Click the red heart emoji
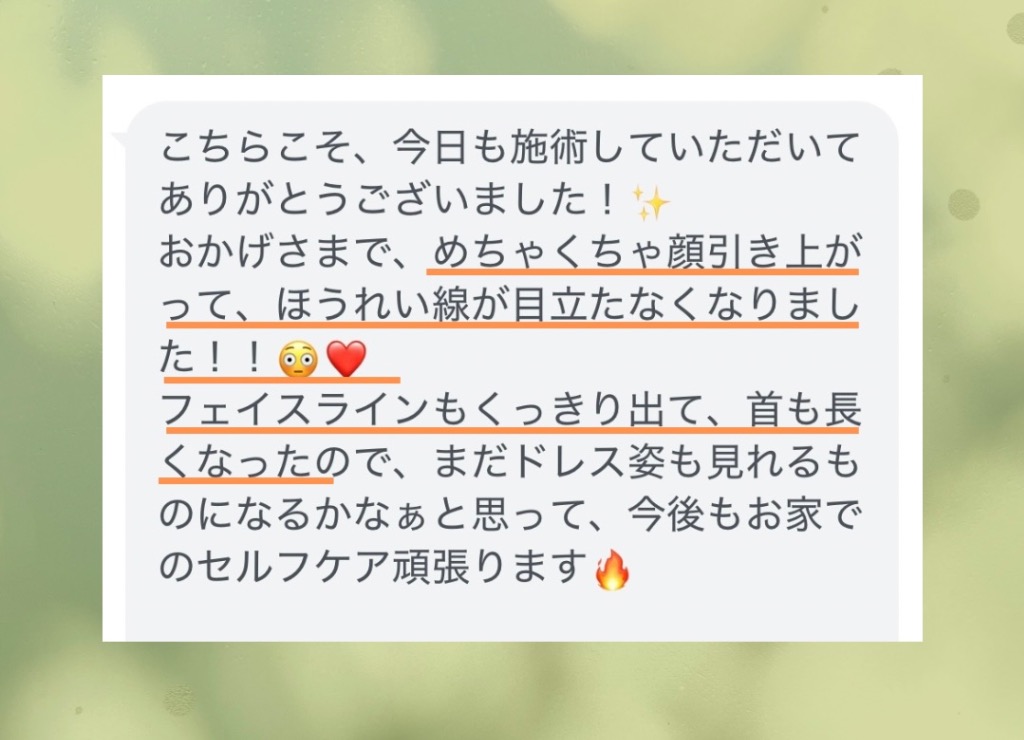 [346, 359]
